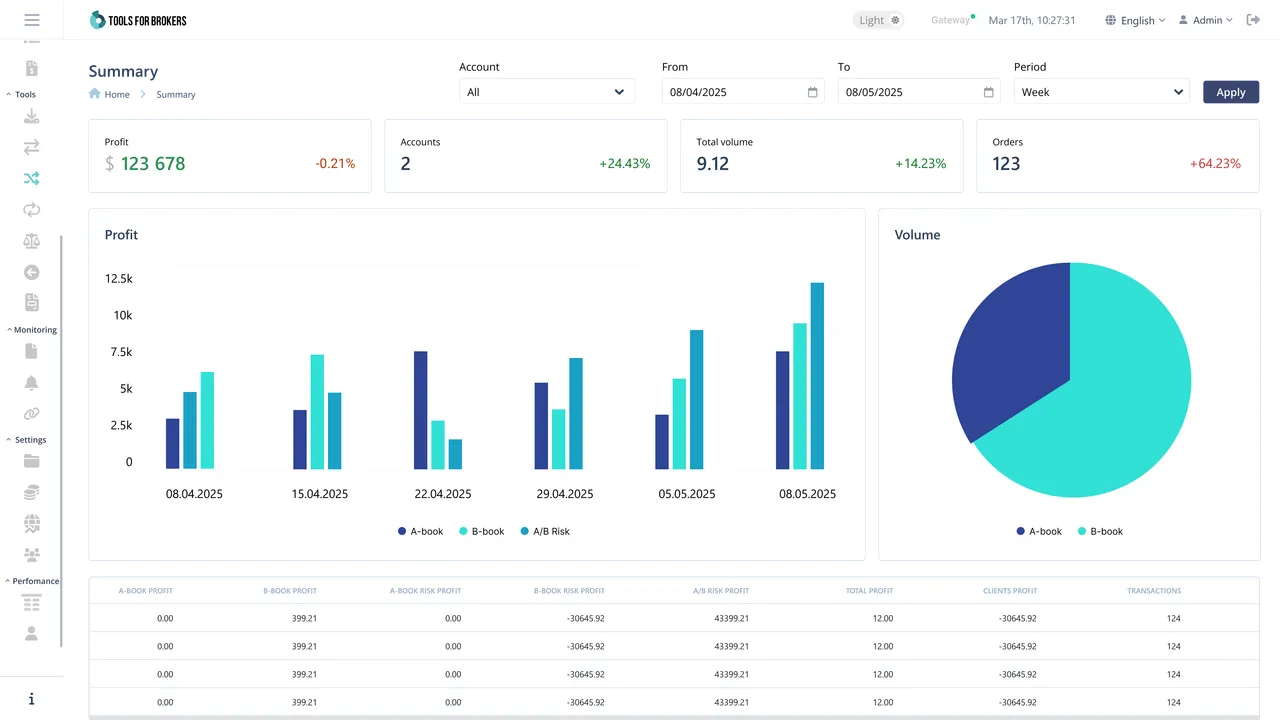1280x720 pixels.
Task: Open the hamburger menu at the top left
Action: tap(30, 18)
